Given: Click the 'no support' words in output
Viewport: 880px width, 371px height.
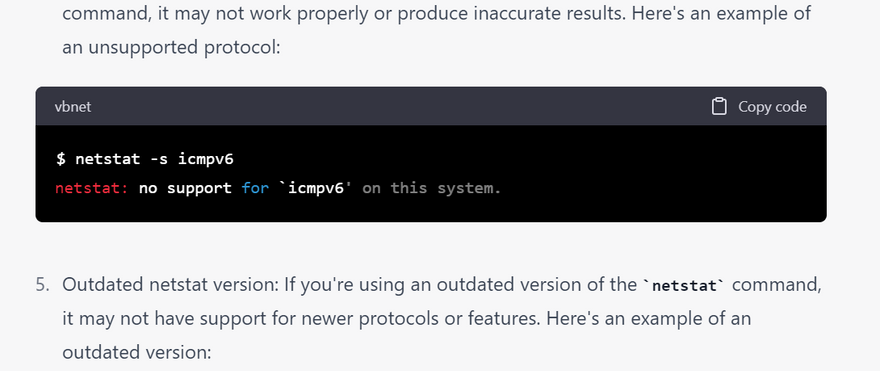Looking at the screenshot, I should (185, 188).
